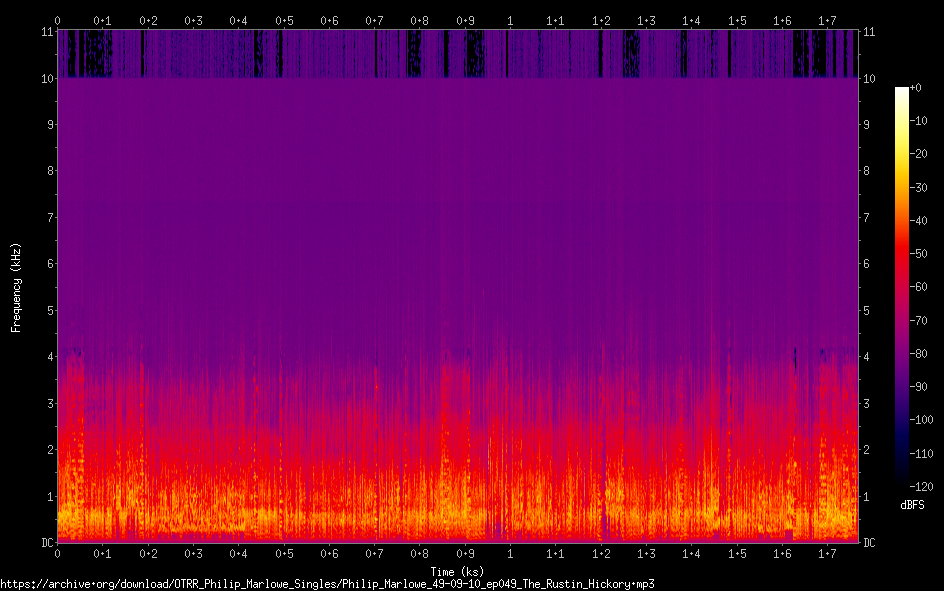This screenshot has height=591, width=944.
Task: Click the 4 kHz label on the left axis
Action: [48, 357]
